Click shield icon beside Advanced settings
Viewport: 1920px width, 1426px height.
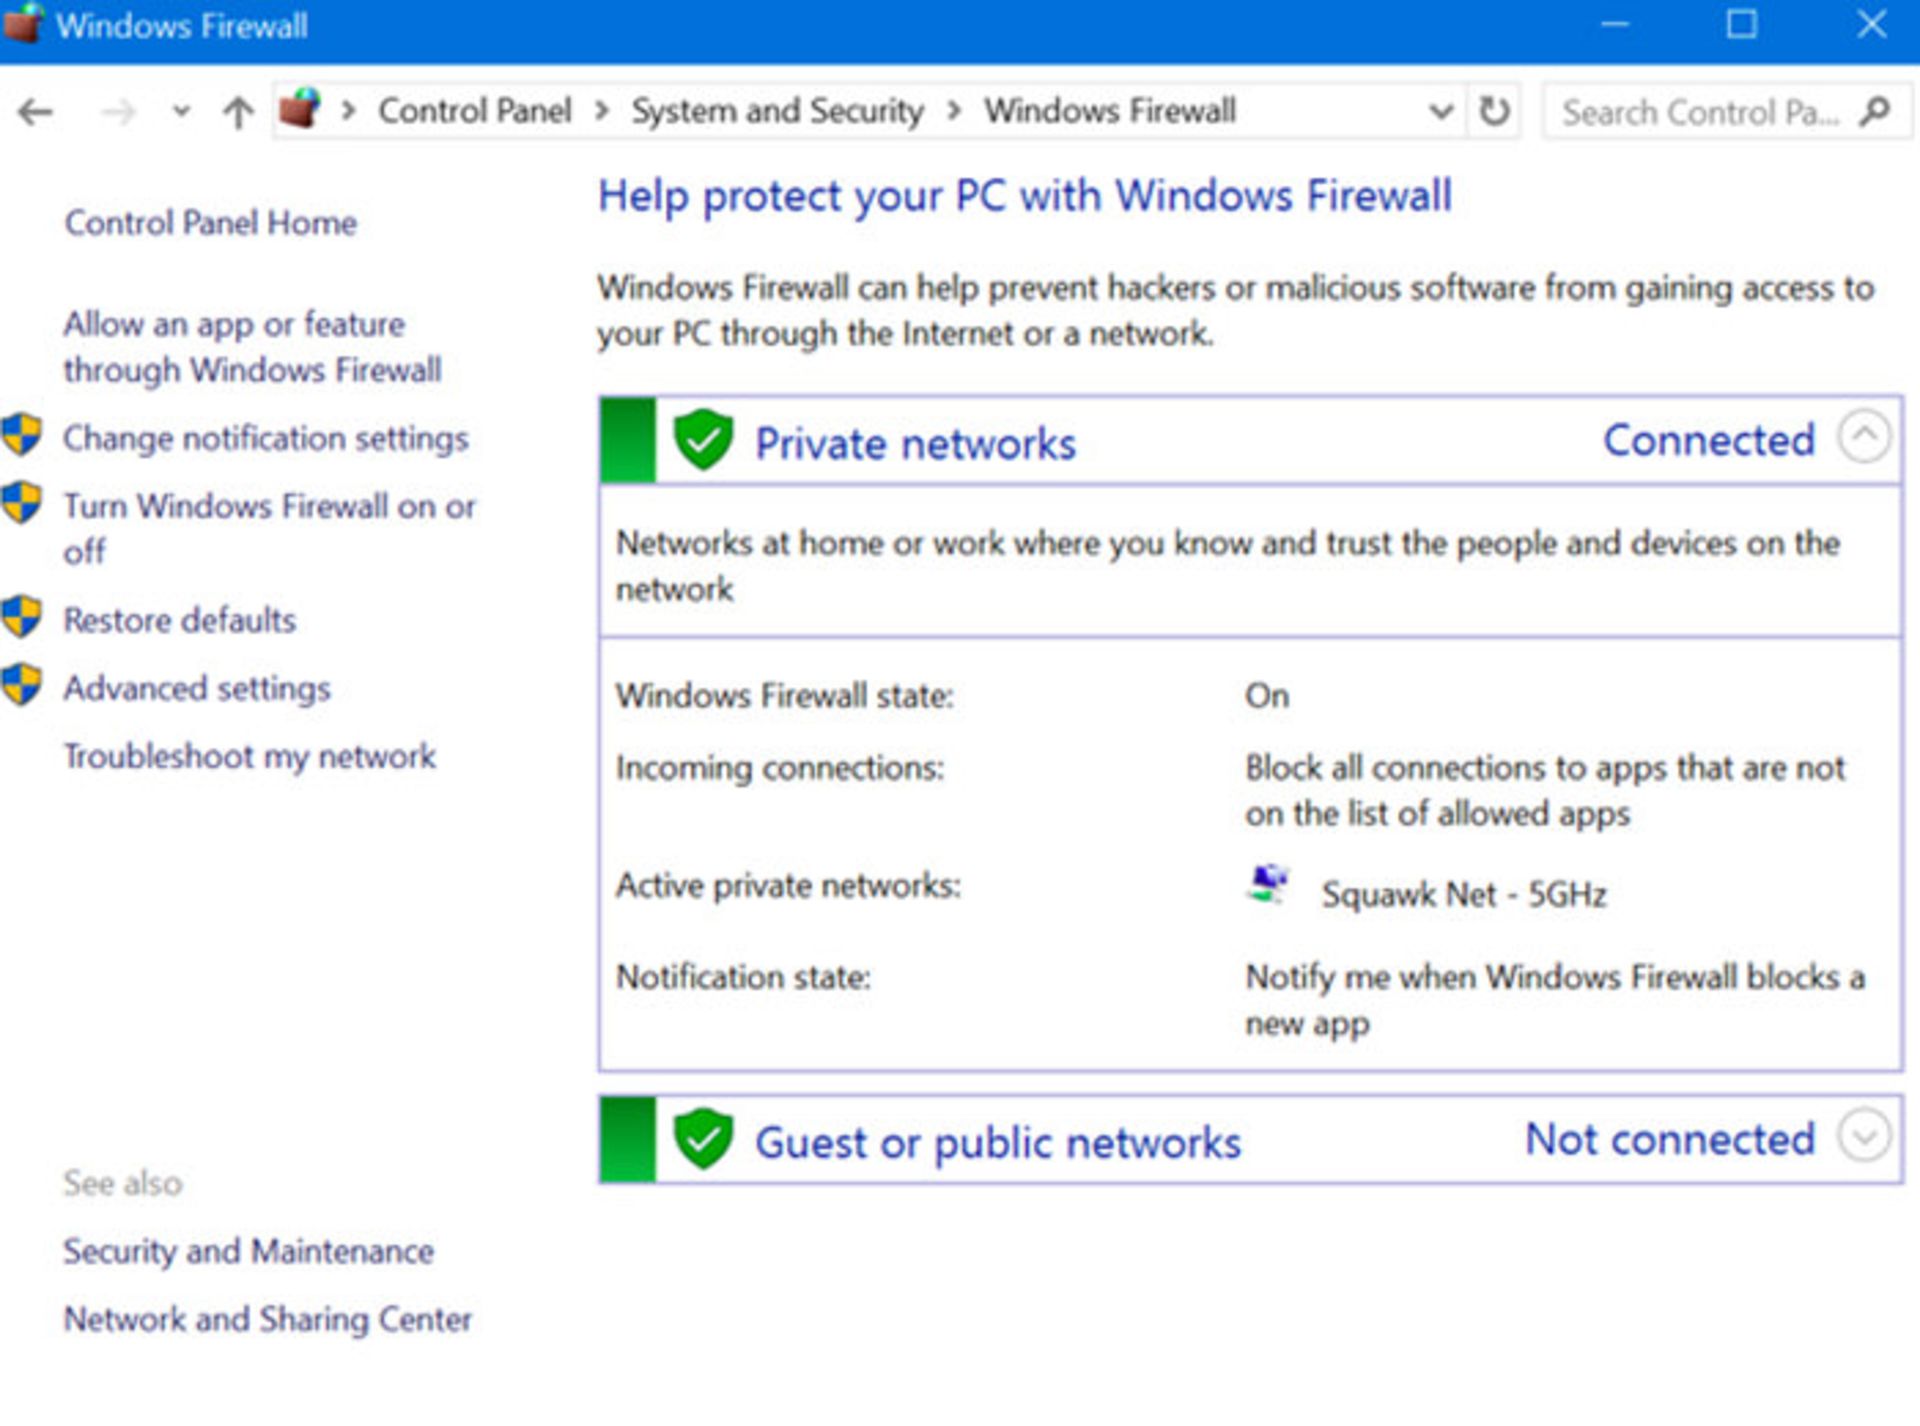coord(22,686)
